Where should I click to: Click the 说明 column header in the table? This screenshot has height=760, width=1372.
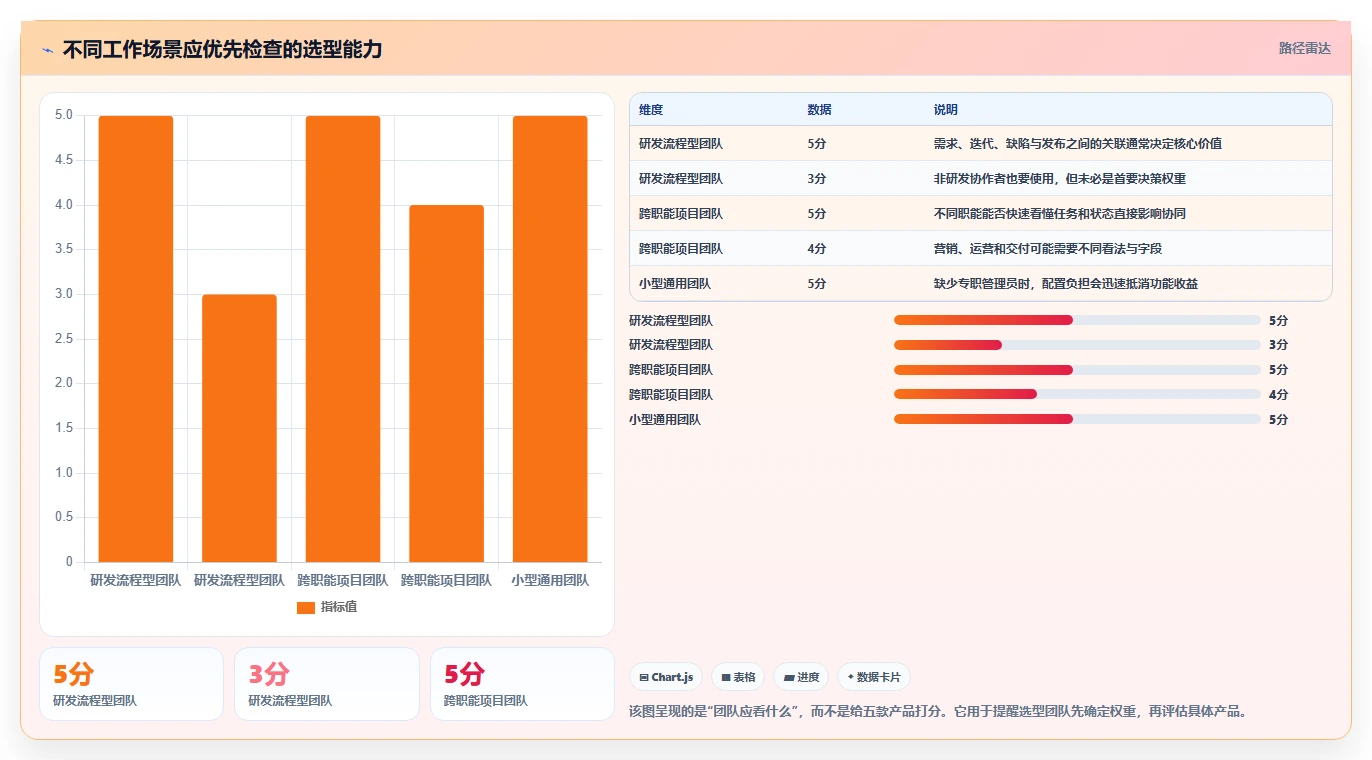(x=946, y=110)
